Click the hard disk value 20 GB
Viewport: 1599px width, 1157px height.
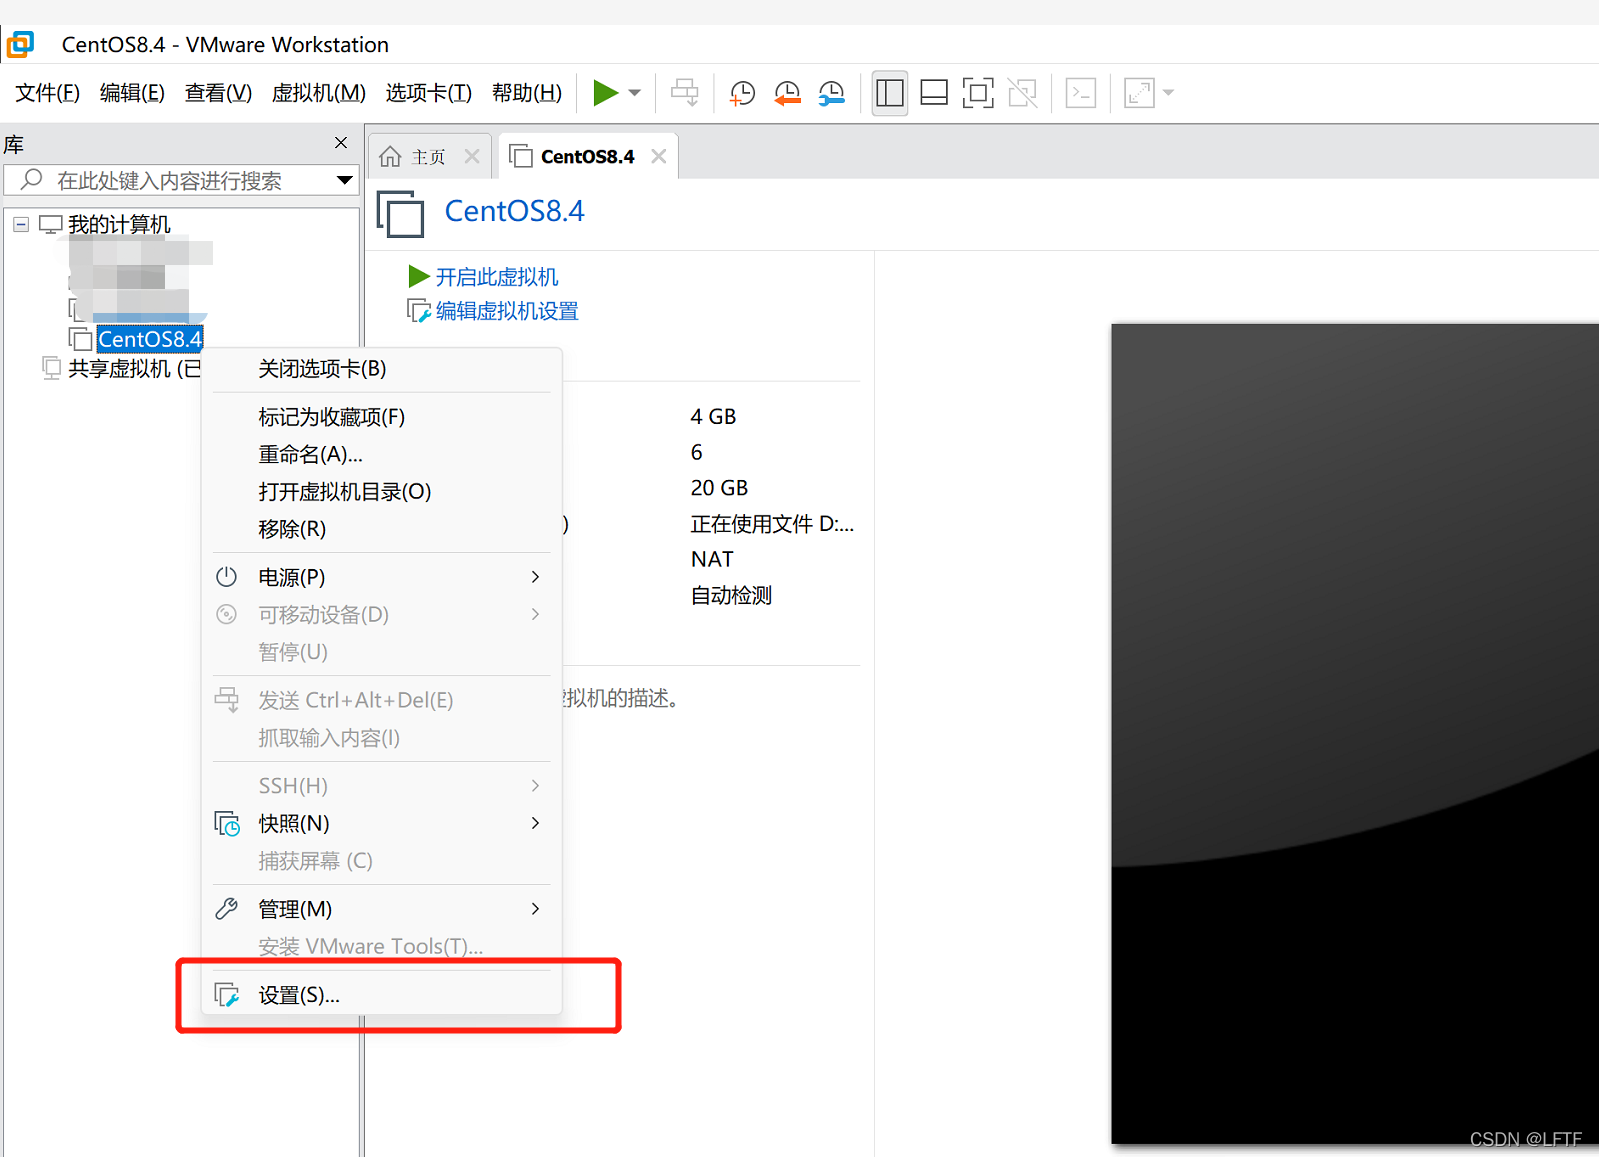(719, 488)
